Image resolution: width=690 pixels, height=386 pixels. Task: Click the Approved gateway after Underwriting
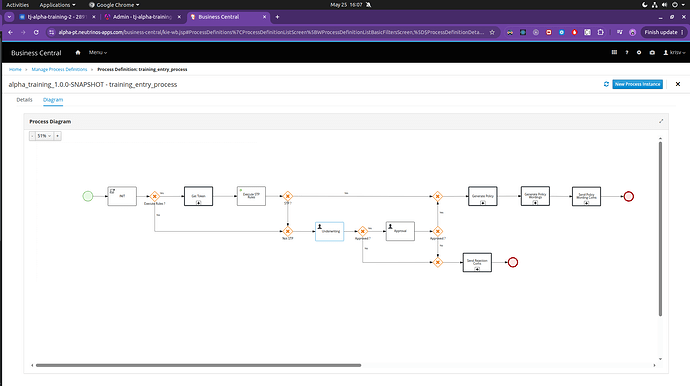(x=363, y=231)
